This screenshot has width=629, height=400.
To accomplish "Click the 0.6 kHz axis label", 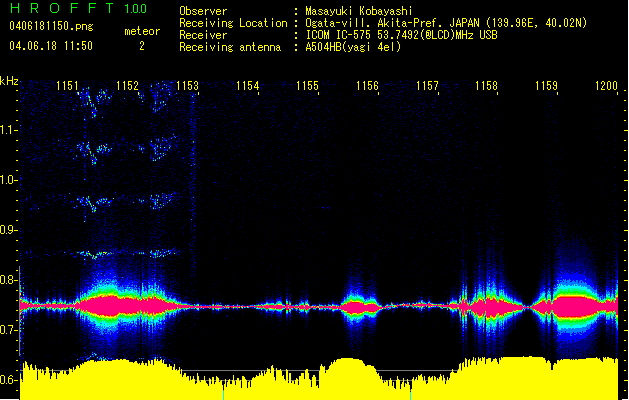I will tap(9, 380).
